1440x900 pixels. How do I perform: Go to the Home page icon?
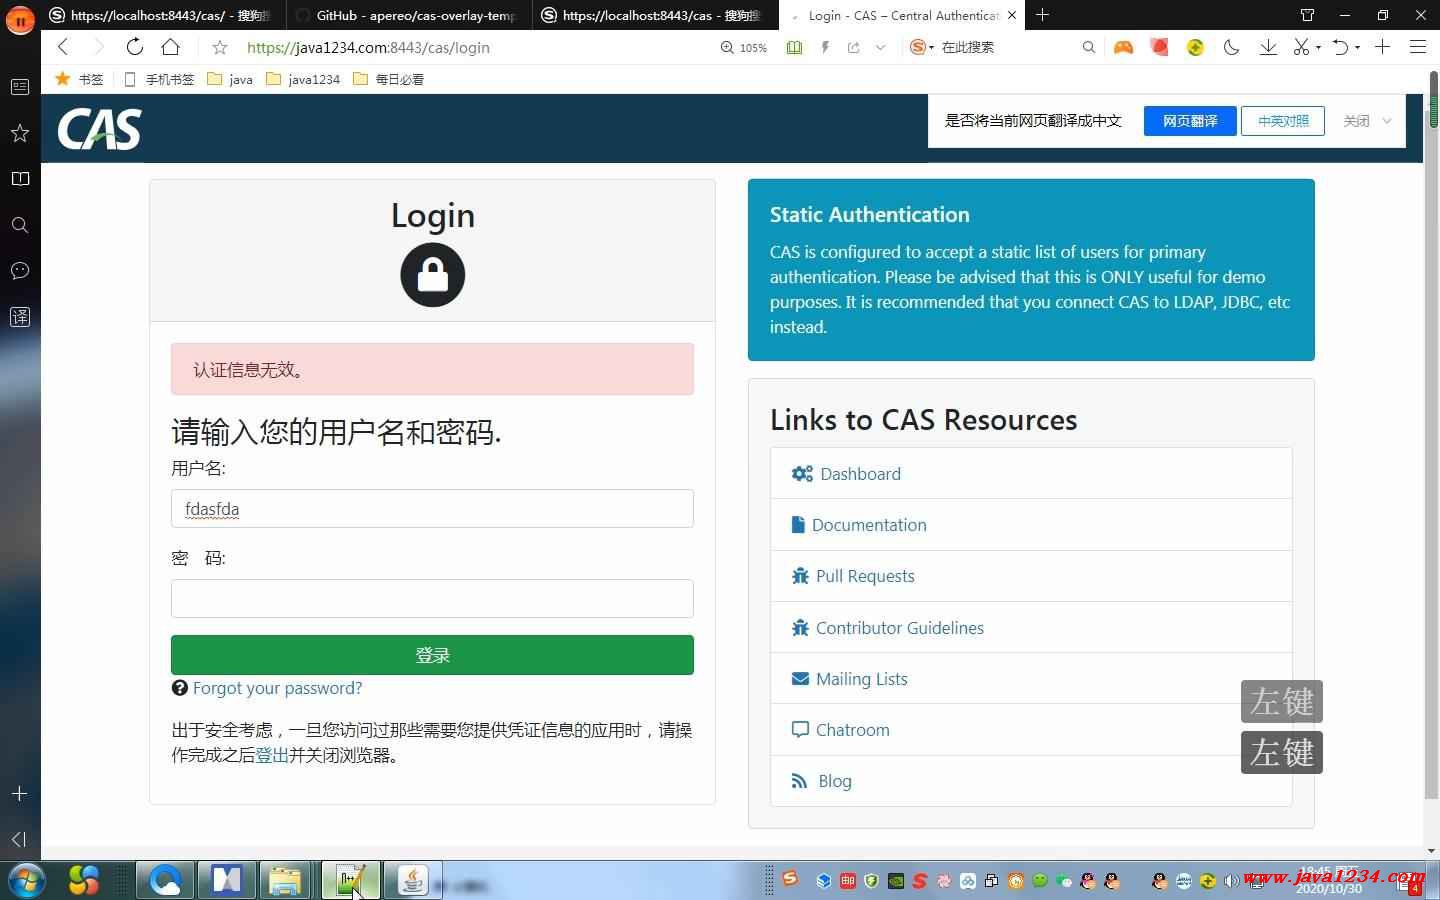(171, 47)
